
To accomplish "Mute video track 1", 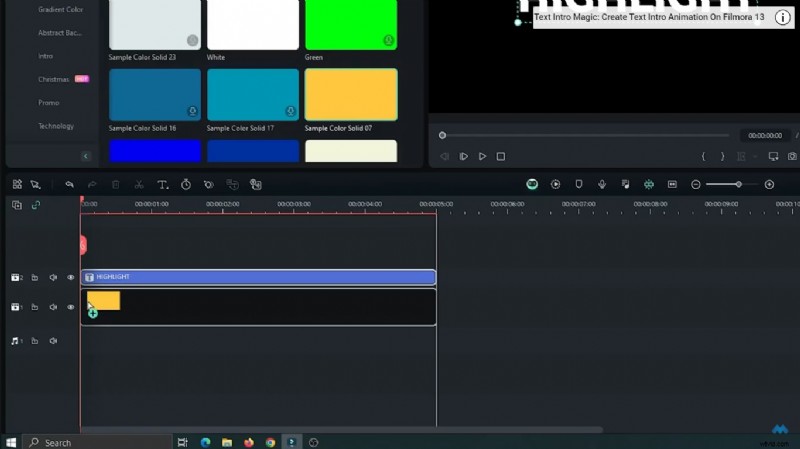I will 53,307.
